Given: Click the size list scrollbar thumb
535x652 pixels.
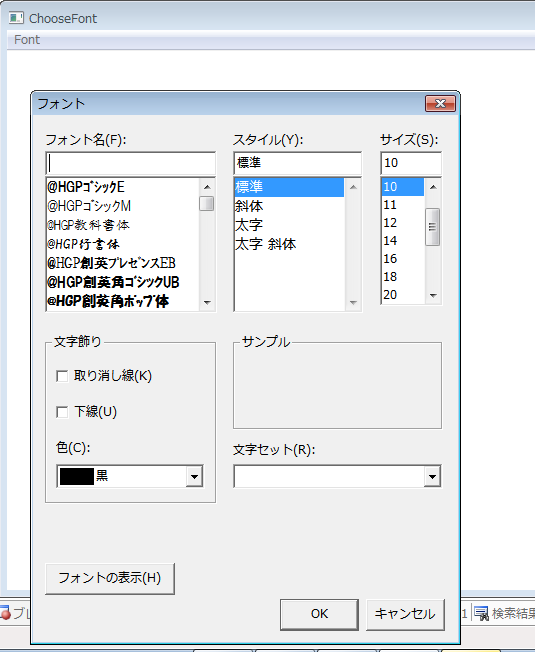Looking at the screenshot, I should [433, 227].
